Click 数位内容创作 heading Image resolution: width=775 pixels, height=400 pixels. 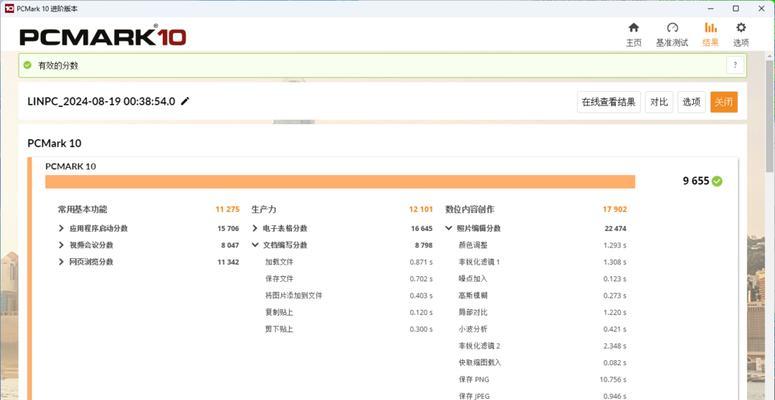point(470,209)
